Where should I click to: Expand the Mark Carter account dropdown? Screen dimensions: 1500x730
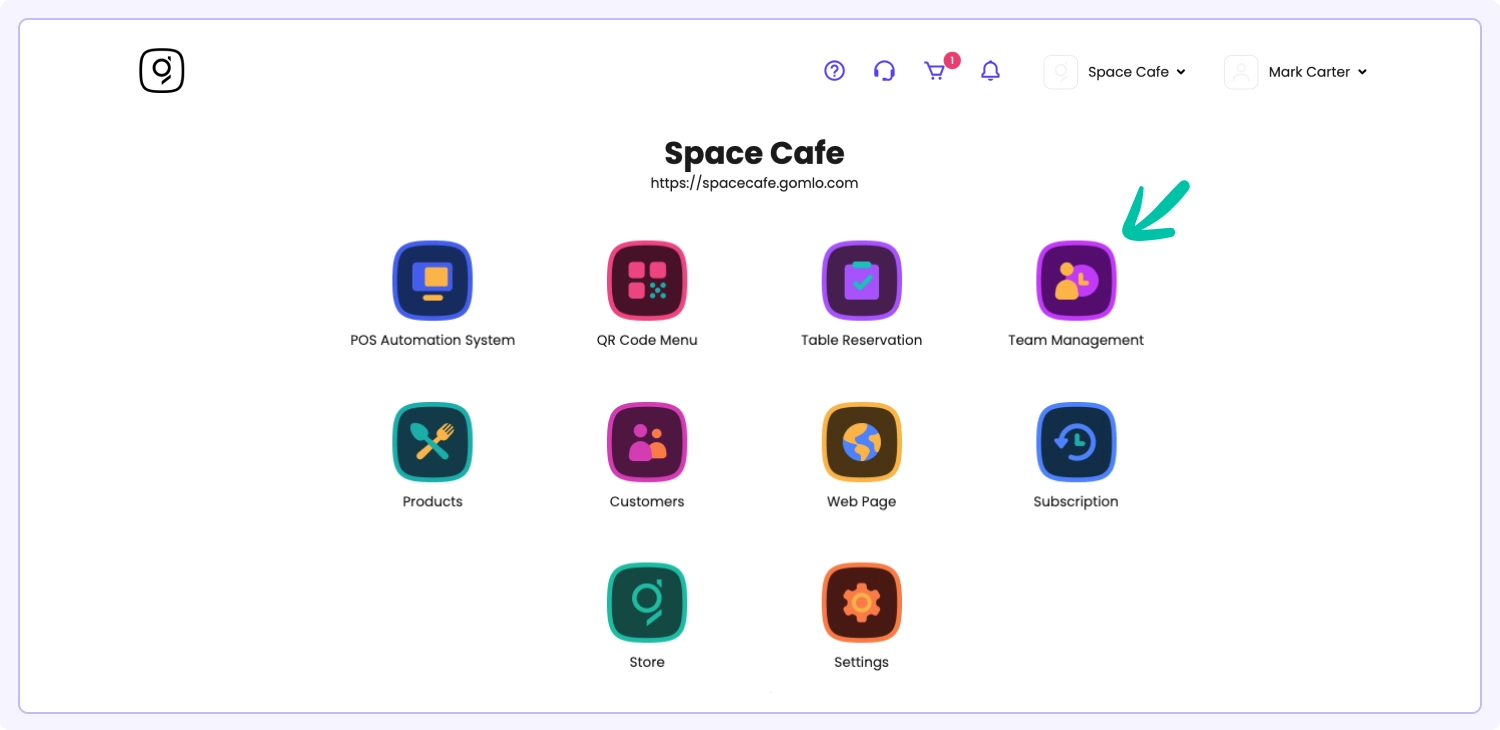pyautogui.click(x=1317, y=72)
